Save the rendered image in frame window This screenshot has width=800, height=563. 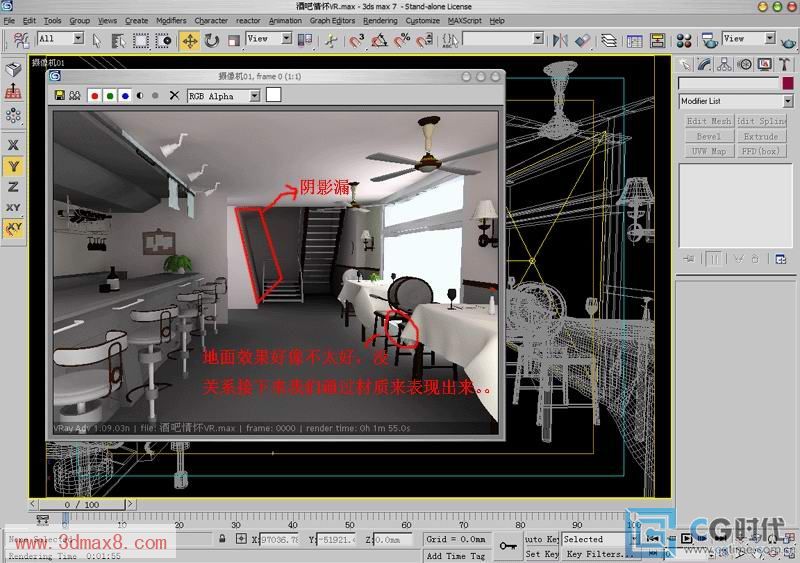(x=60, y=95)
